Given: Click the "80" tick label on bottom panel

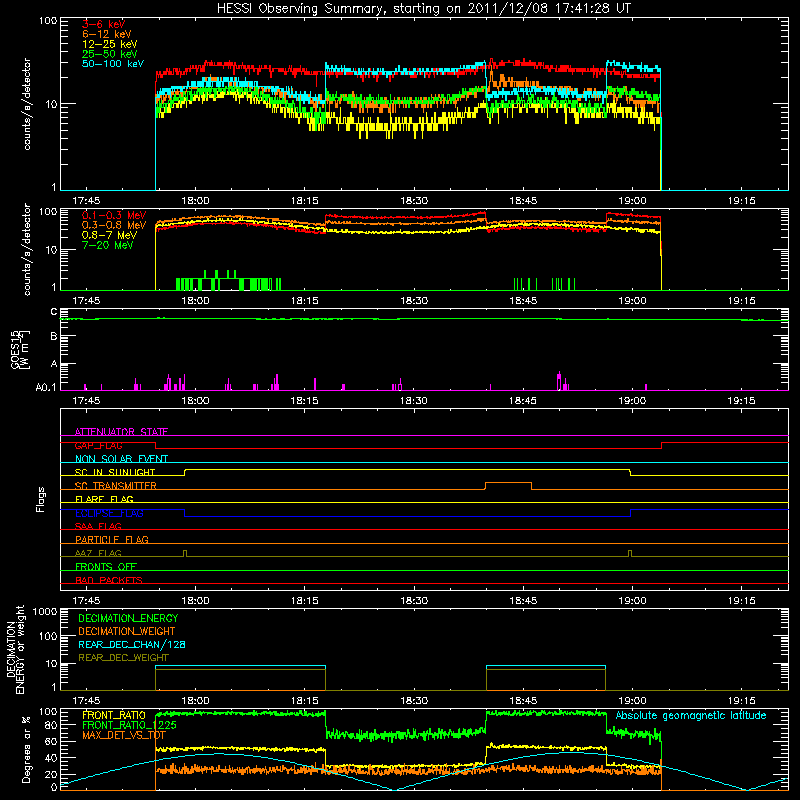Looking at the screenshot, I should click(51, 725).
